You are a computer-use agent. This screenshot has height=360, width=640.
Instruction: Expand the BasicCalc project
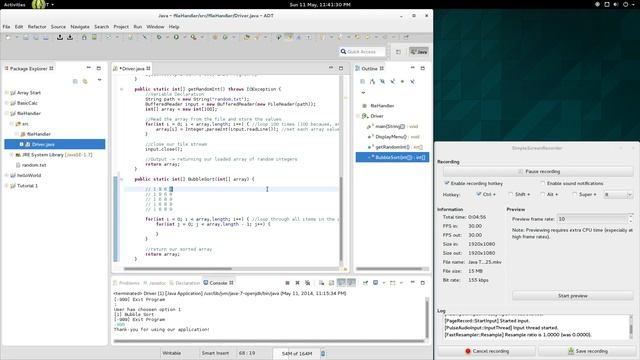pyautogui.click(x=7, y=103)
